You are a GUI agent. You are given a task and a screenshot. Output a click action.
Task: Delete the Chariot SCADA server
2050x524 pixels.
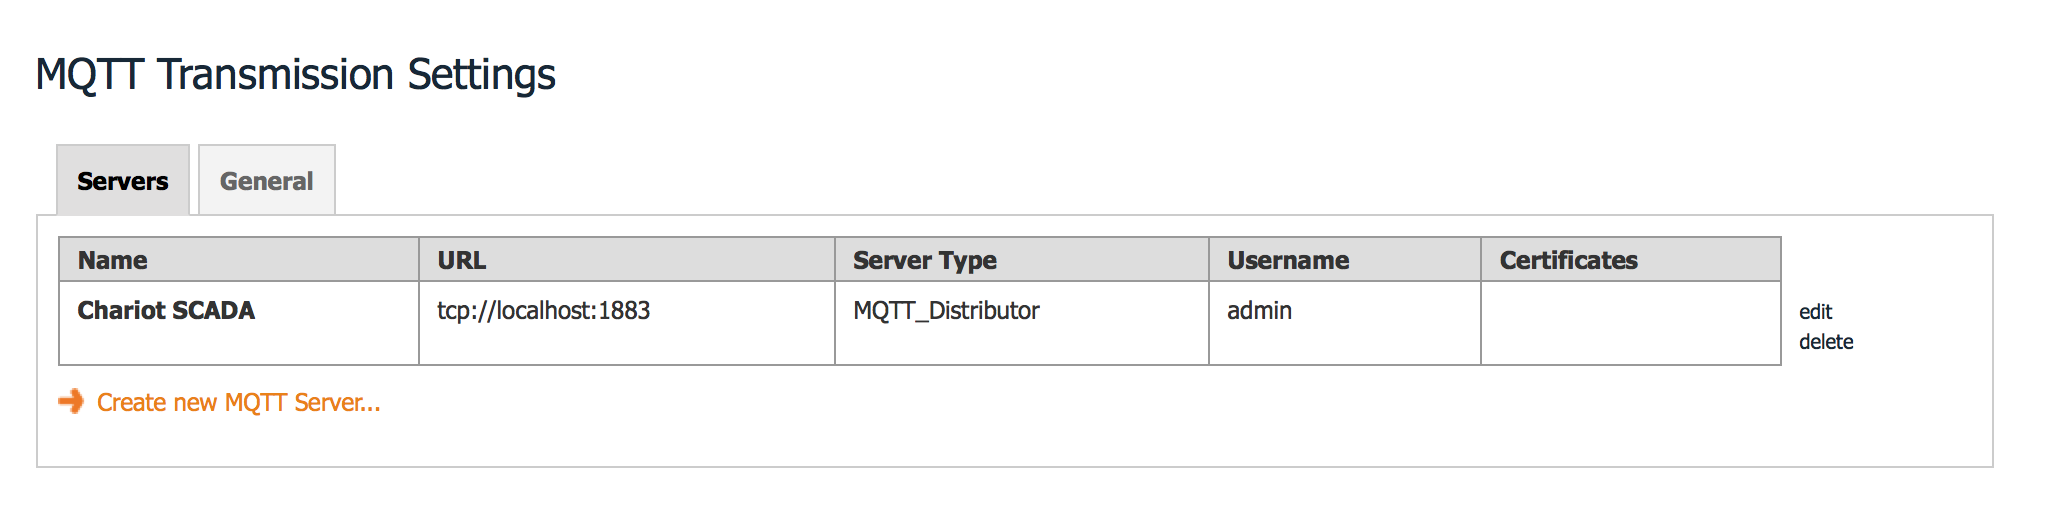(1826, 342)
